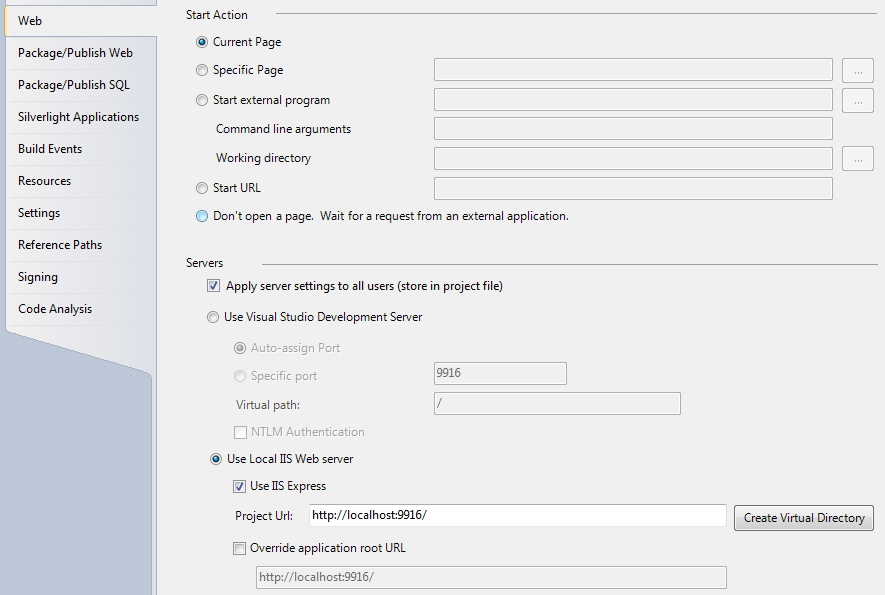
Task: Go to the Code Analysis tab
Action: point(55,309)
